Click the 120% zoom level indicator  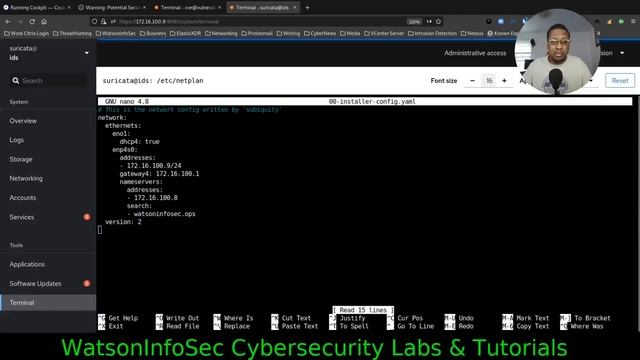click(414, 22)
